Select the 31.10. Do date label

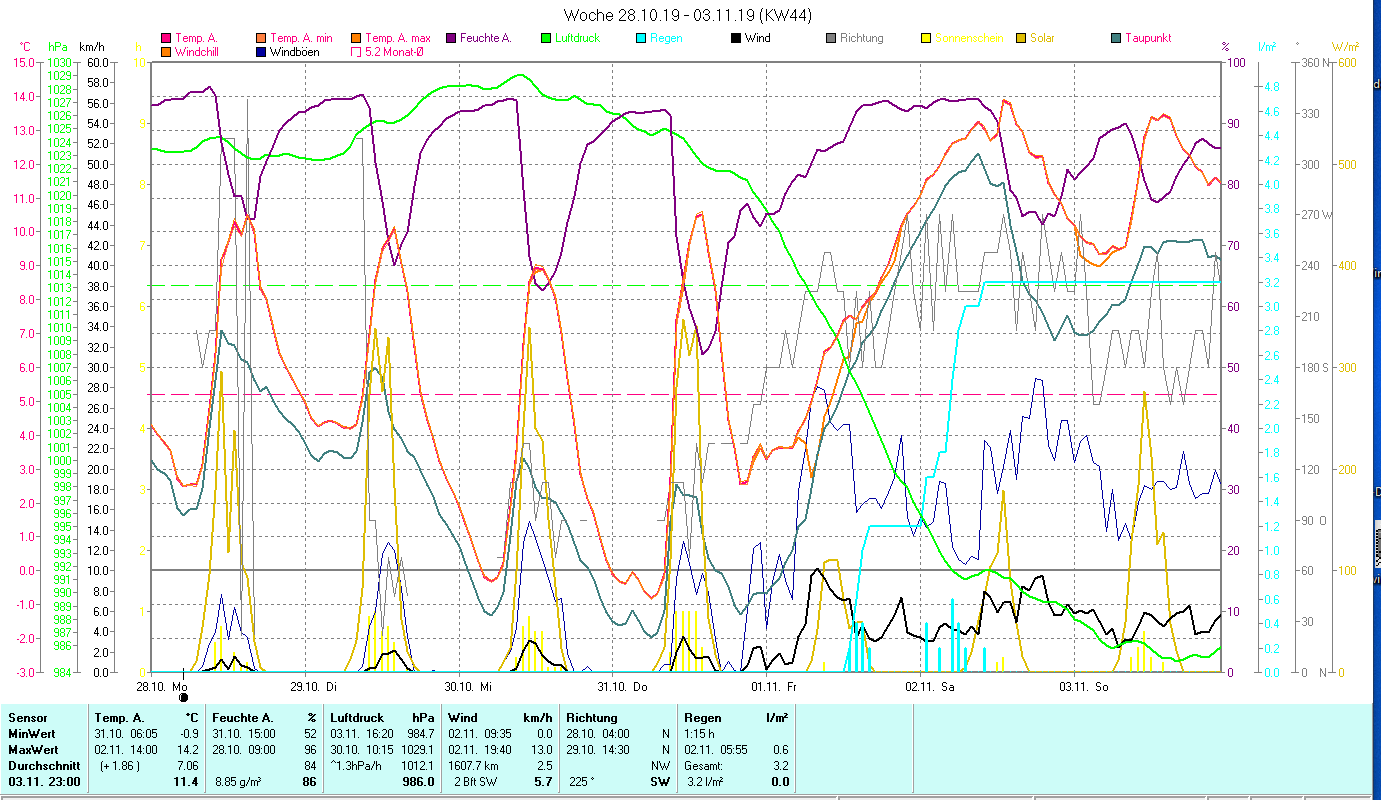click(623, 686)
